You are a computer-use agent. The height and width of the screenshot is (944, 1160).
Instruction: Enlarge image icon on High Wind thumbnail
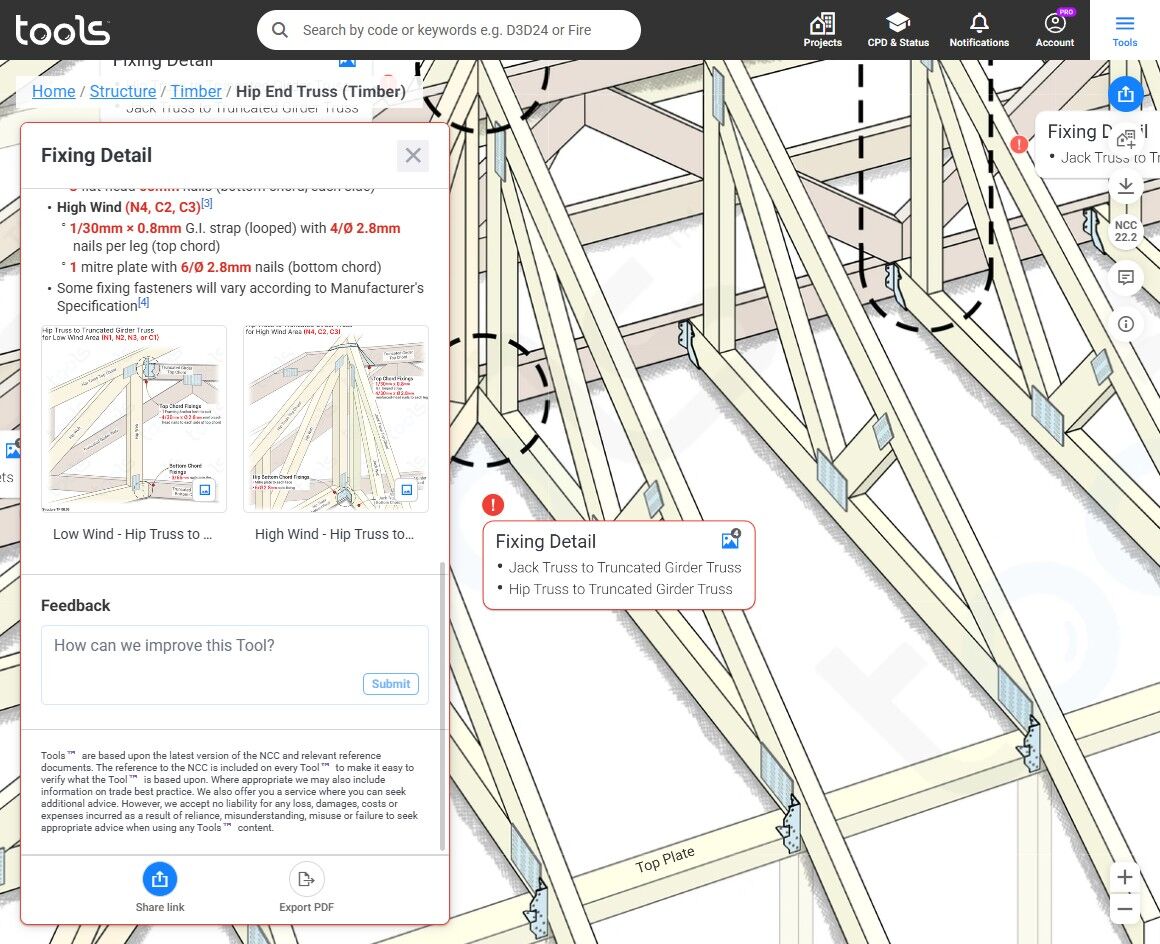pyautogui.click(x=406, y=490)
